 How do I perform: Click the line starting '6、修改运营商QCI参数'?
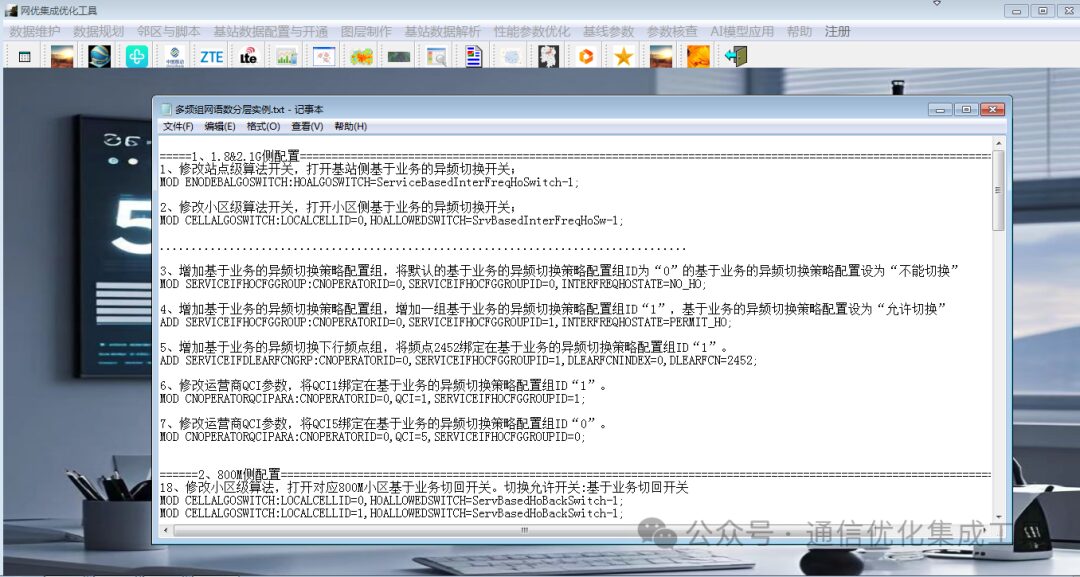coord(384,386)
